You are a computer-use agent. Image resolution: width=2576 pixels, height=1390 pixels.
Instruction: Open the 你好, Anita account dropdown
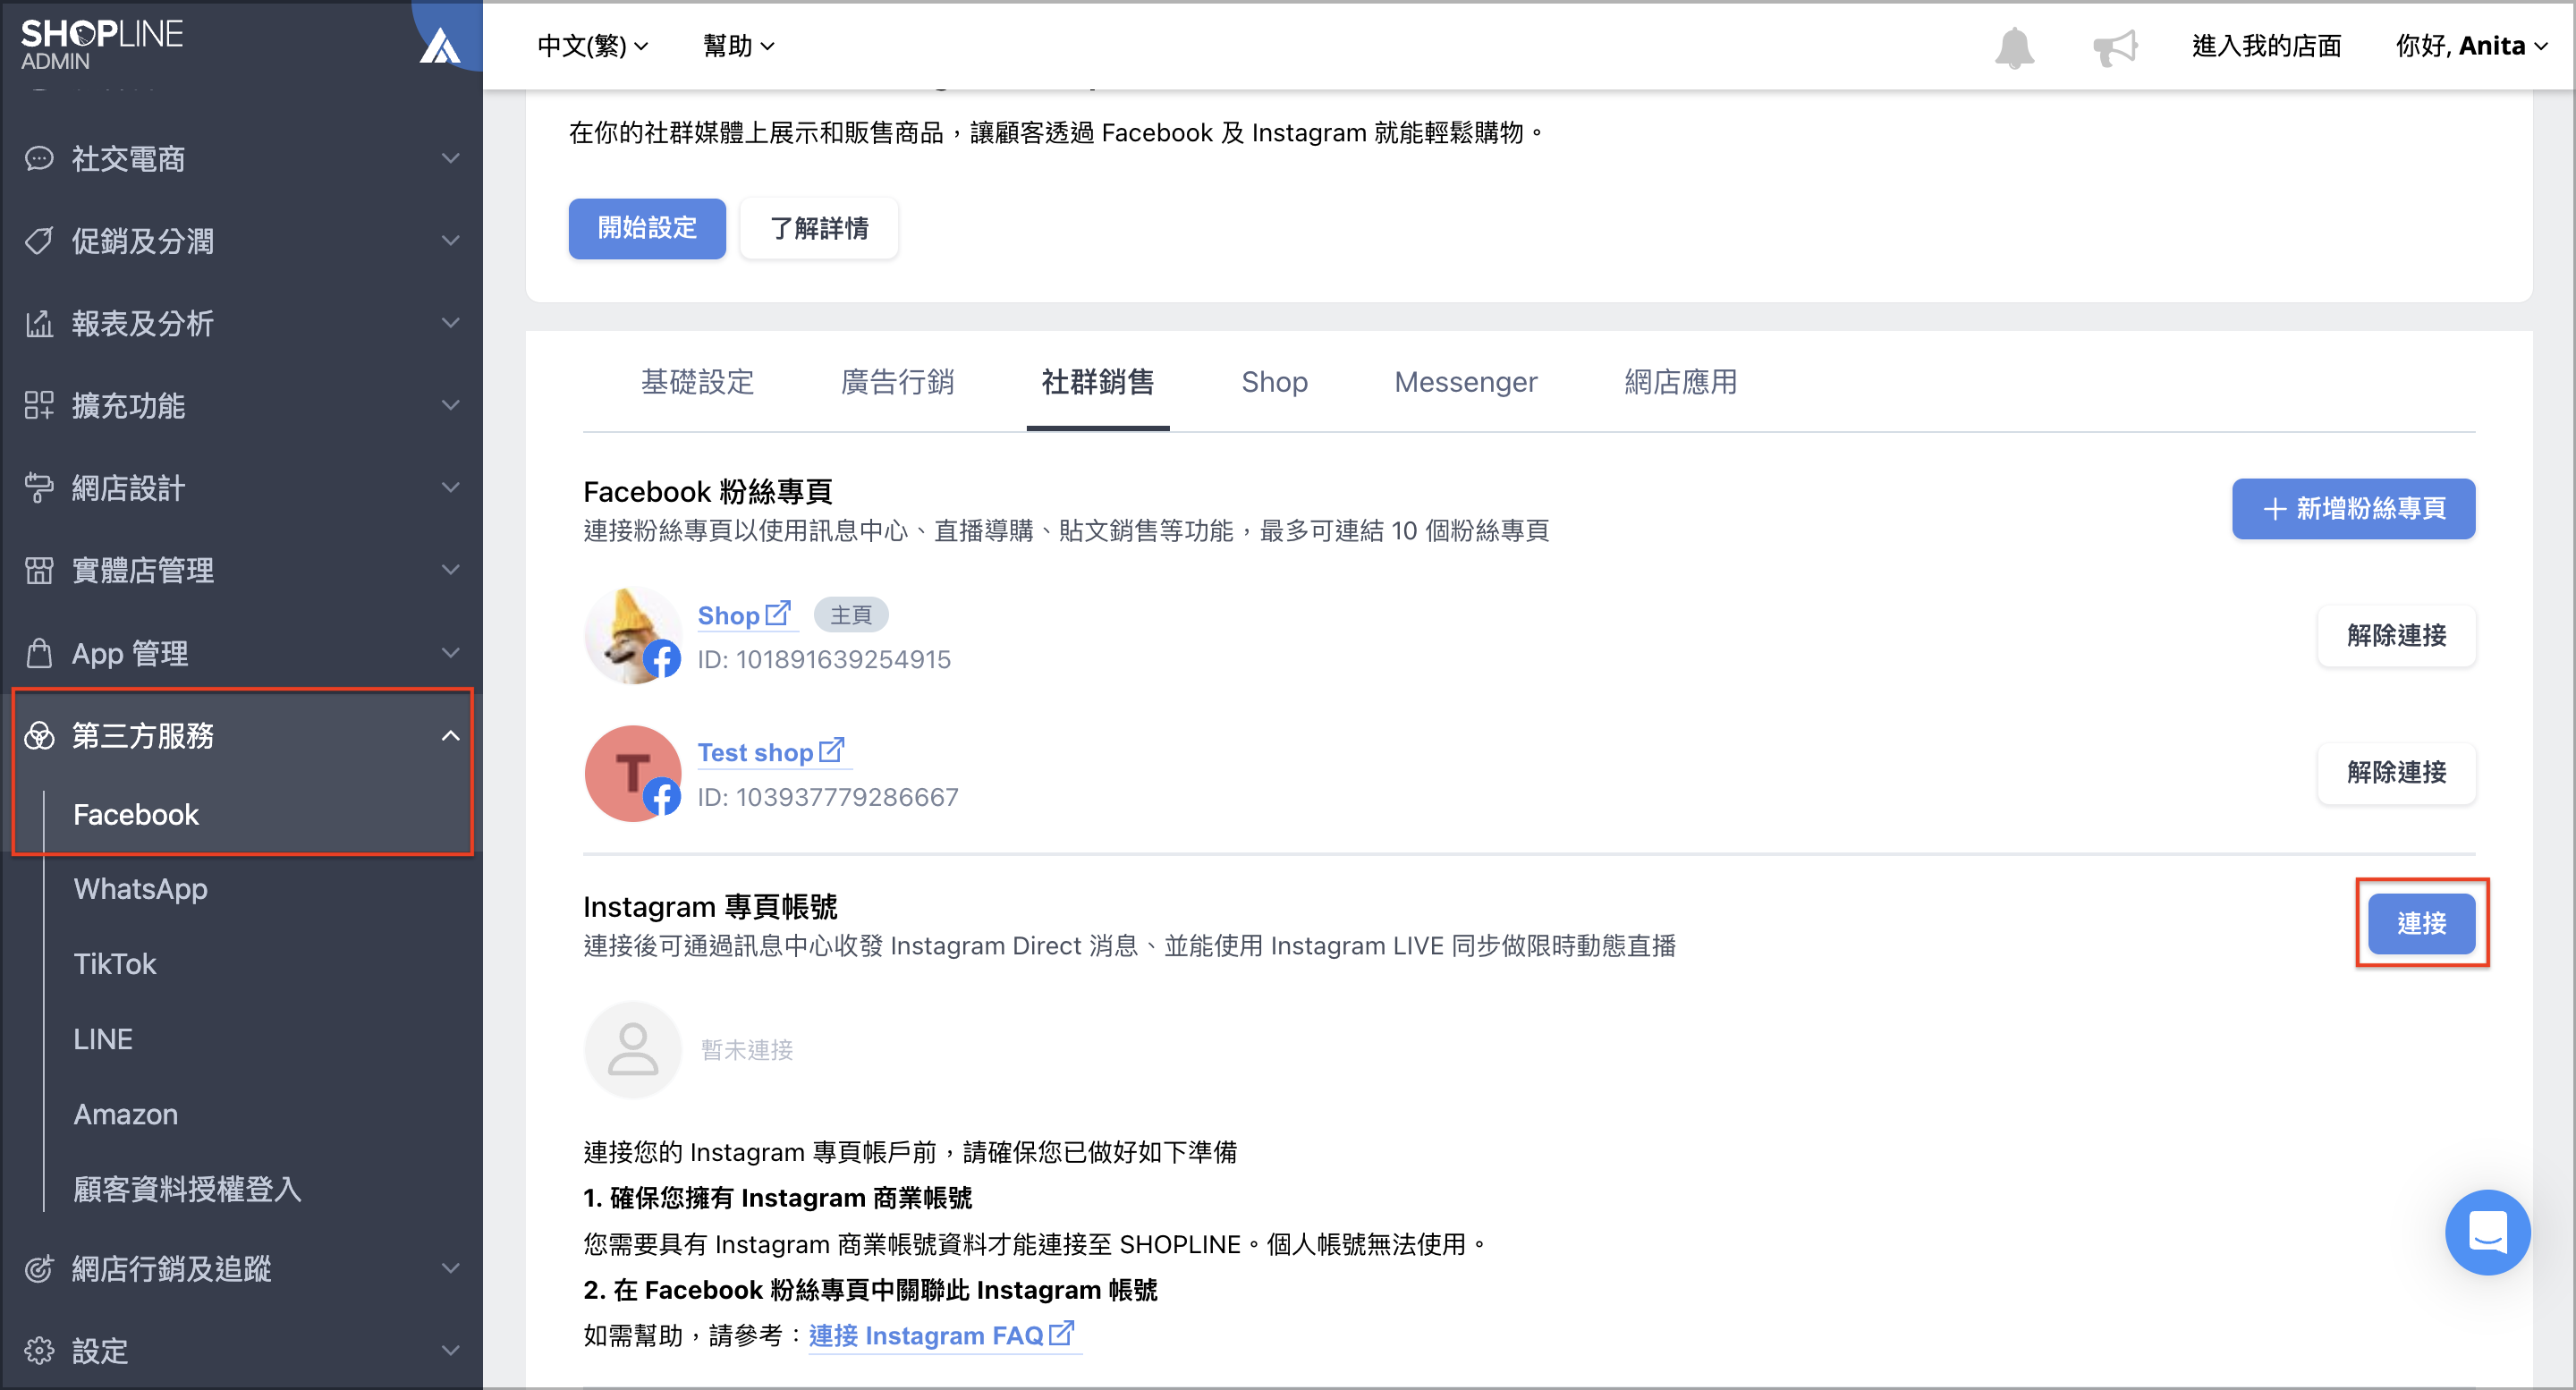(x=2471, y=46)
